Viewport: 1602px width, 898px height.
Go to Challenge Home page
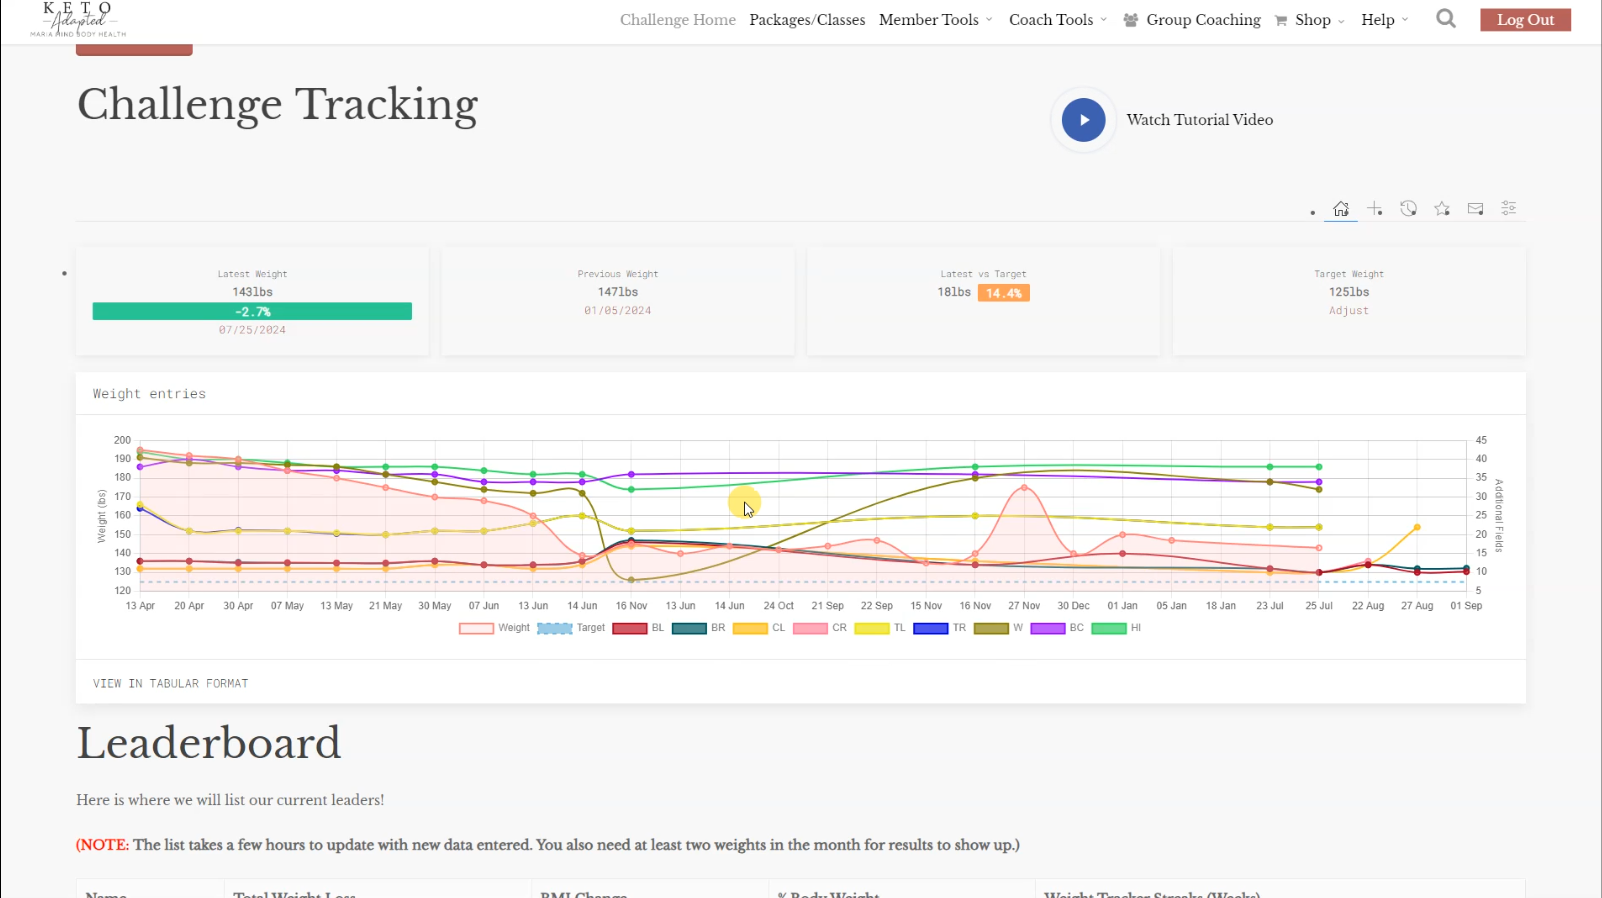coord(677,20)
